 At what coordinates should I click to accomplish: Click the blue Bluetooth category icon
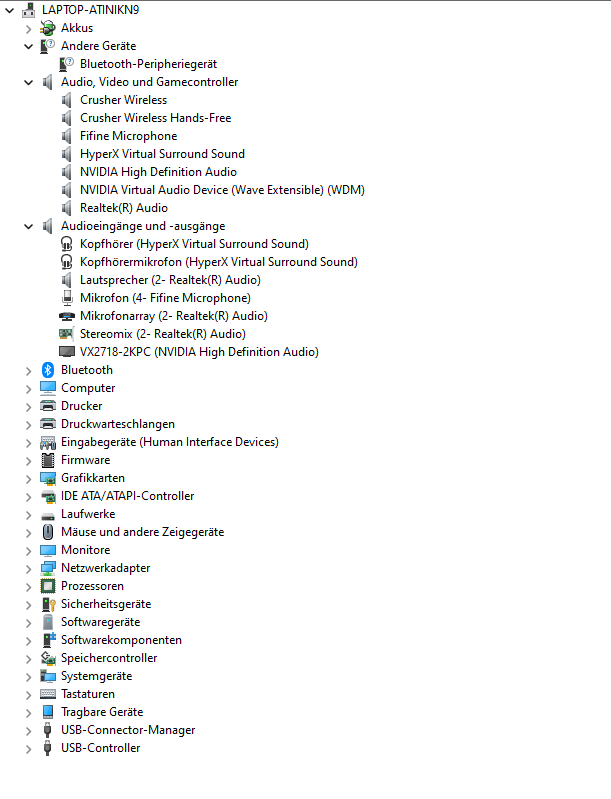pyautogui.click(x=48, y=370)
